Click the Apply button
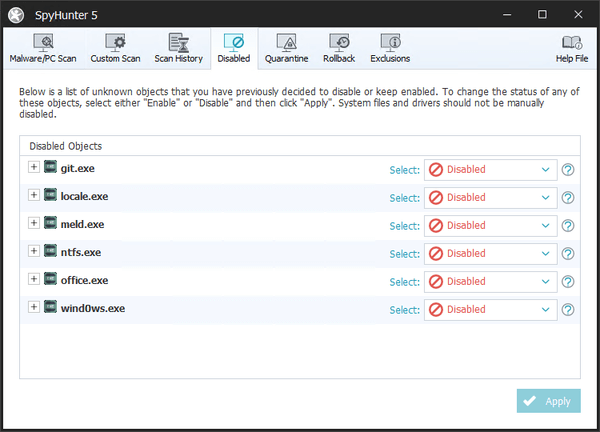600x432 pixels. [548, 401]
